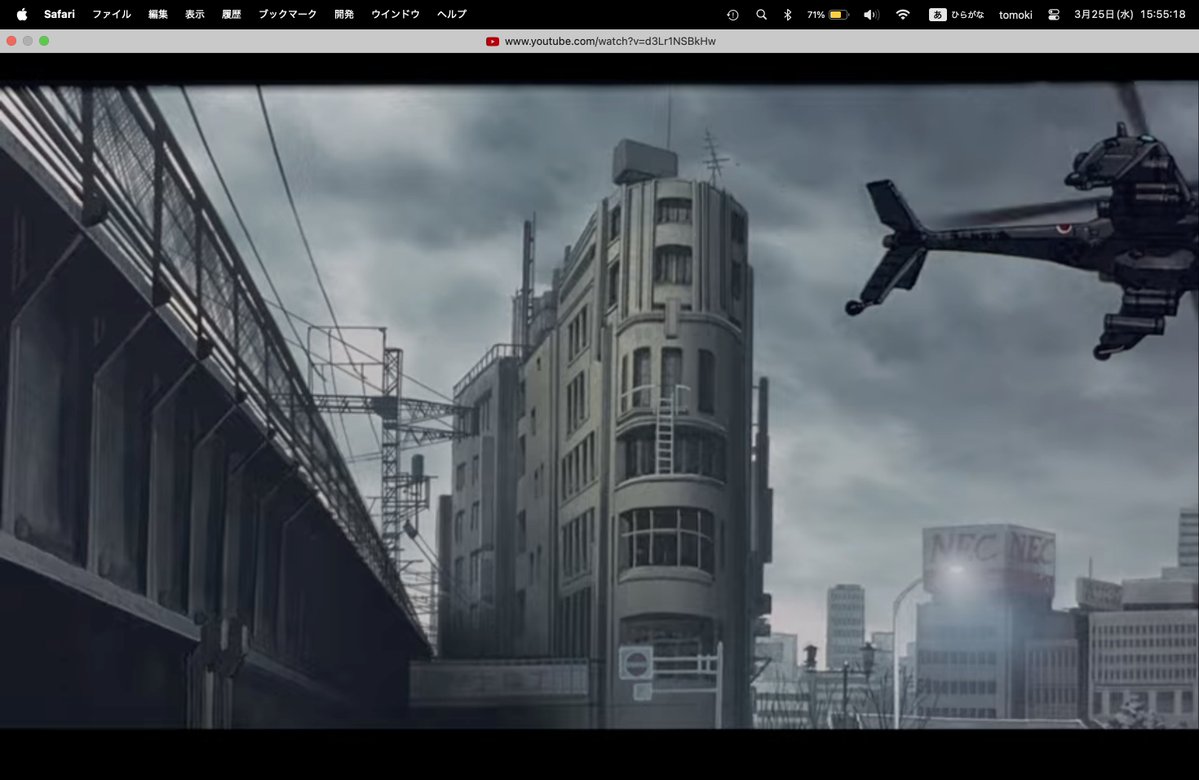Open Time Machine status icon
Image resolution: width=1199 pixels, height=780 pixels.
tap(733, 15)
